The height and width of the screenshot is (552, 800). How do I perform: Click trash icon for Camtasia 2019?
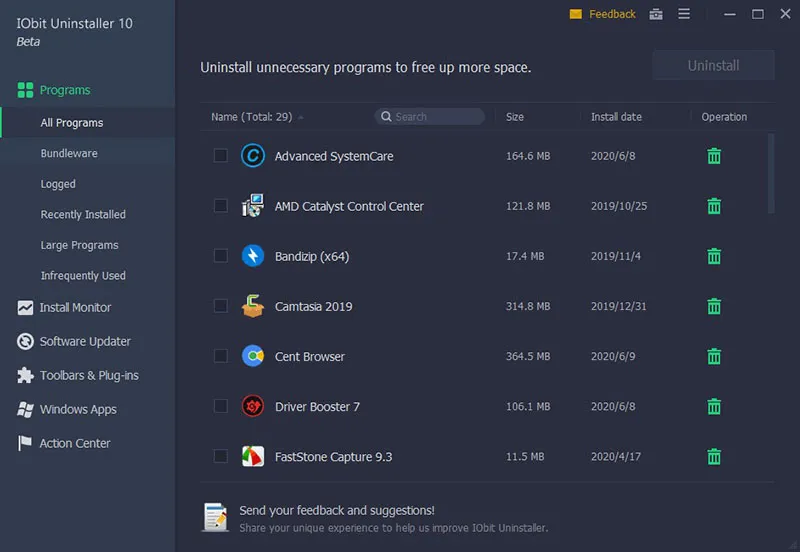tap(714, 306)
